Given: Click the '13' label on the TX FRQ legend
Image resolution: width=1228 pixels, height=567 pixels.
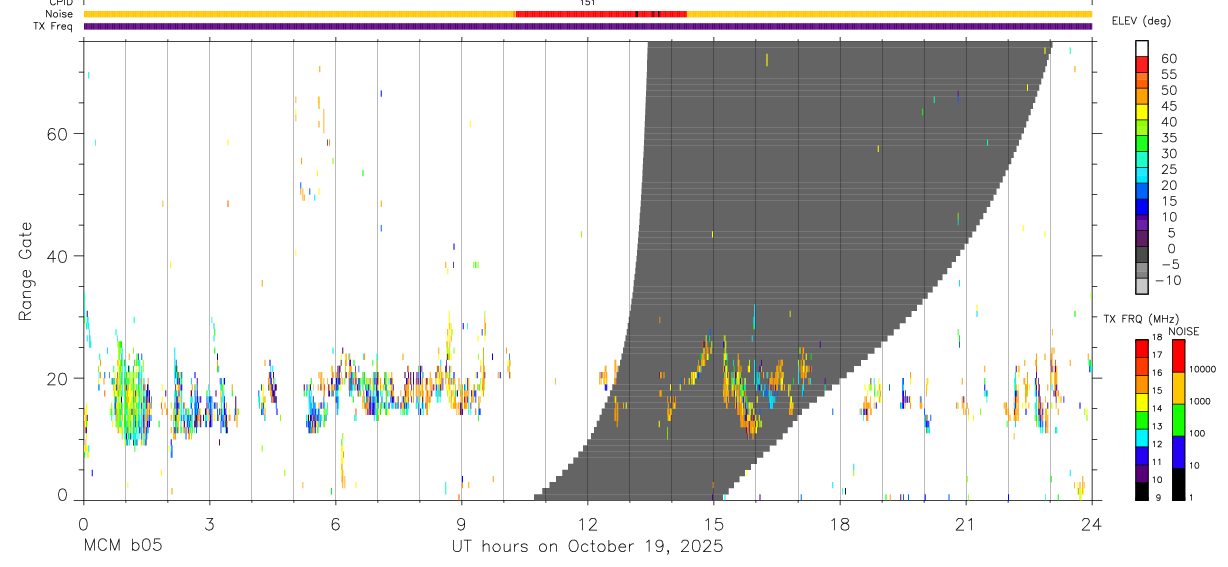Looking at the screenshot, I should point(1156,425).
